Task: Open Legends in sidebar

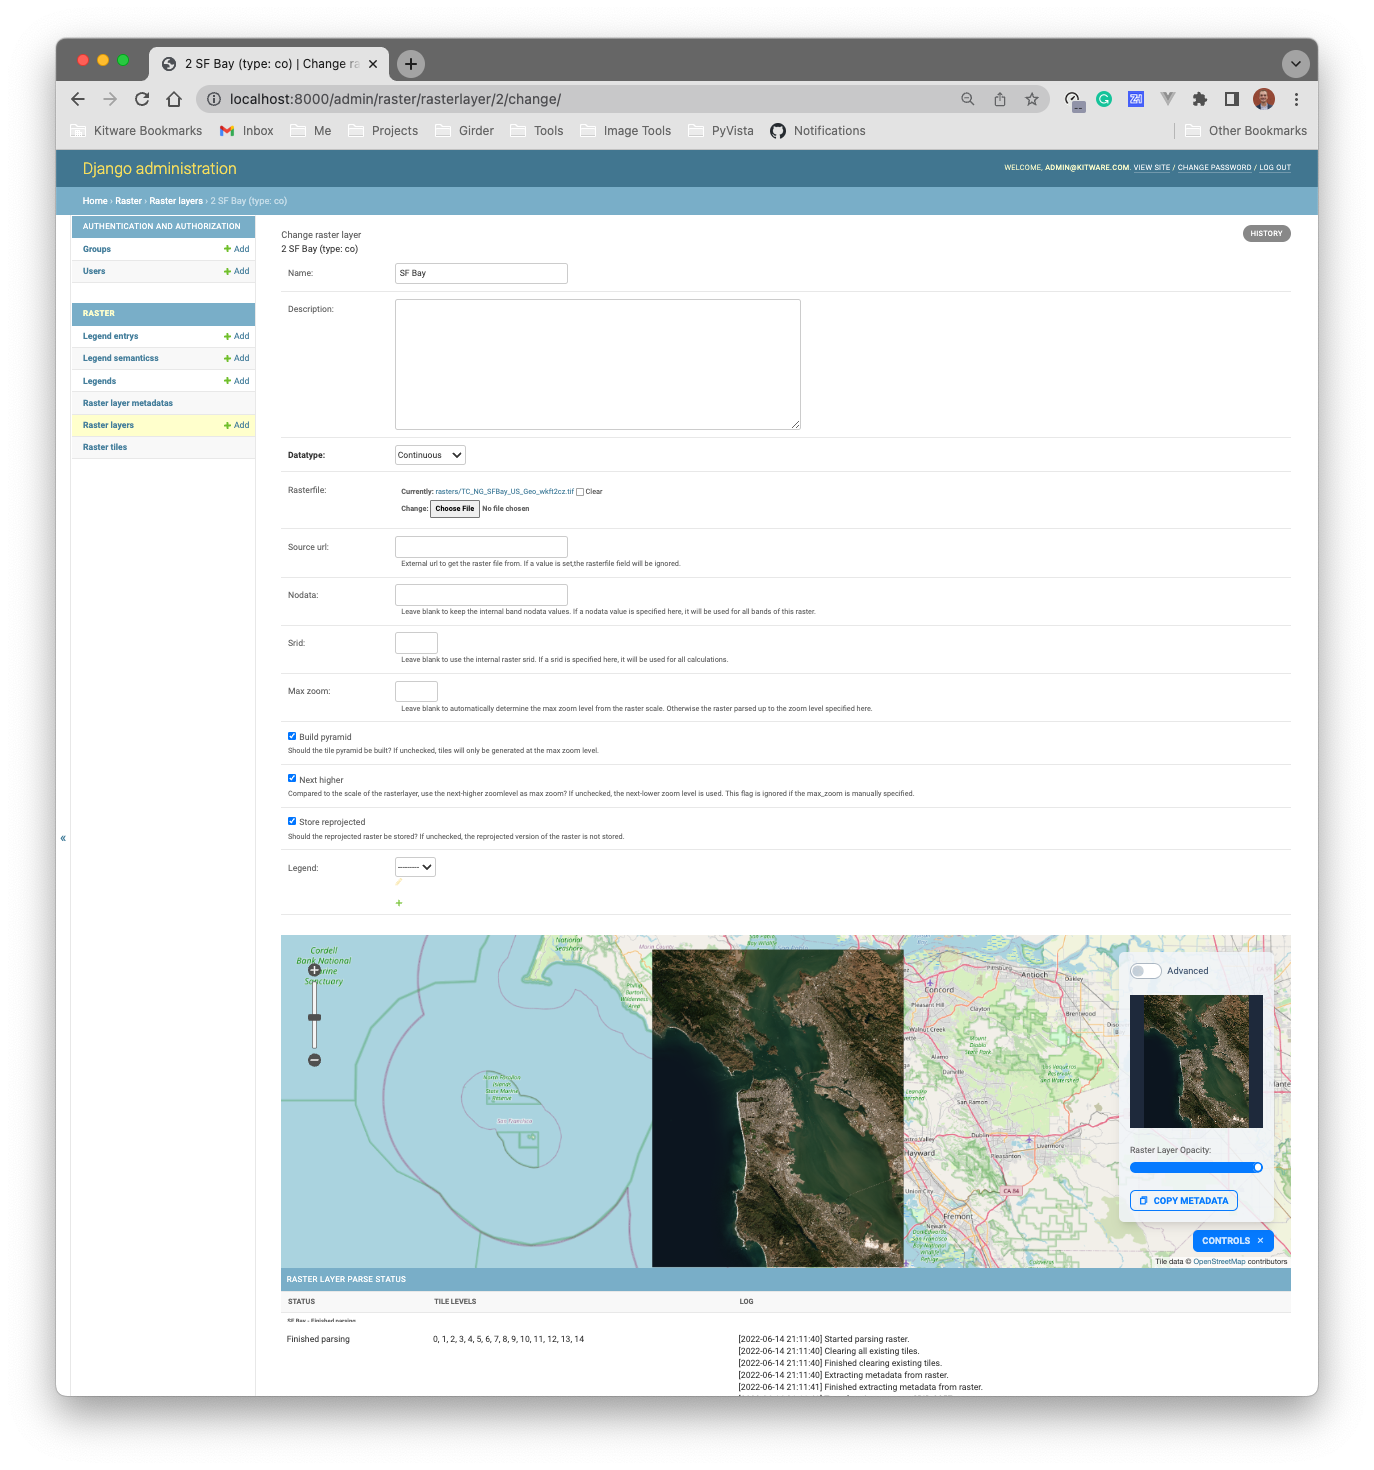Action: (x=100, y=381)
